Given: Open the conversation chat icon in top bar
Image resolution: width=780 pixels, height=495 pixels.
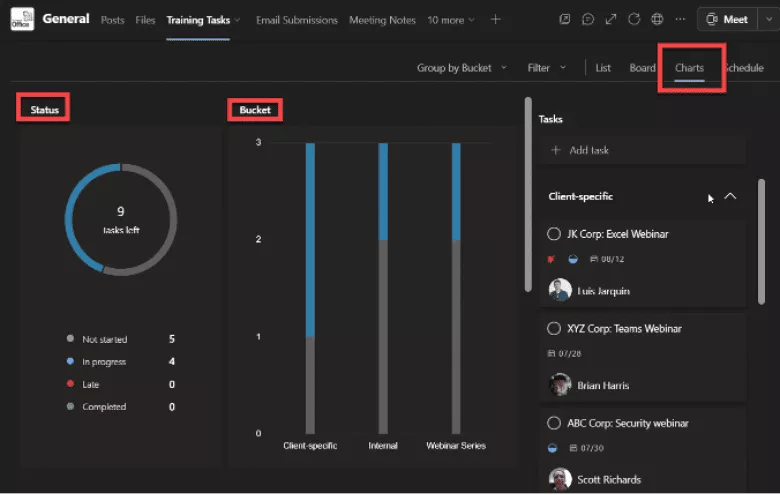Looking at the screenshot, I should (588, 19).
